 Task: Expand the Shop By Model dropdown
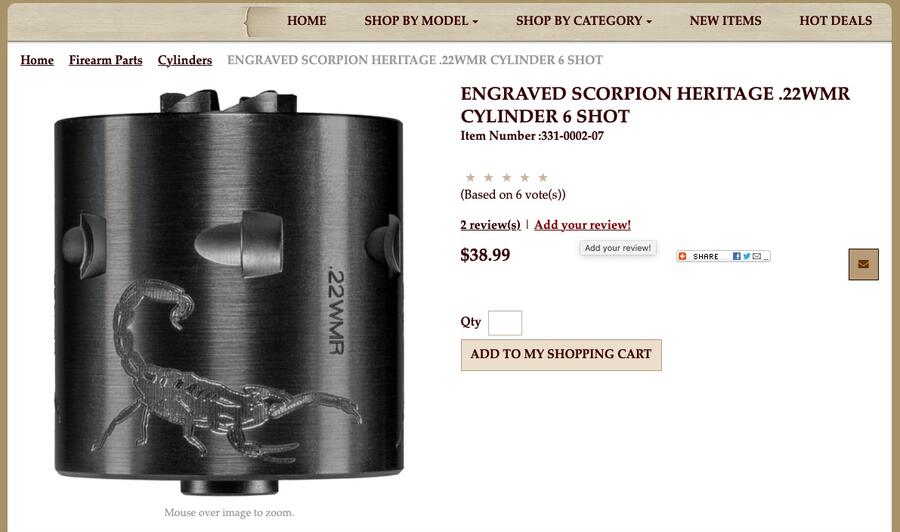point(421,21)
